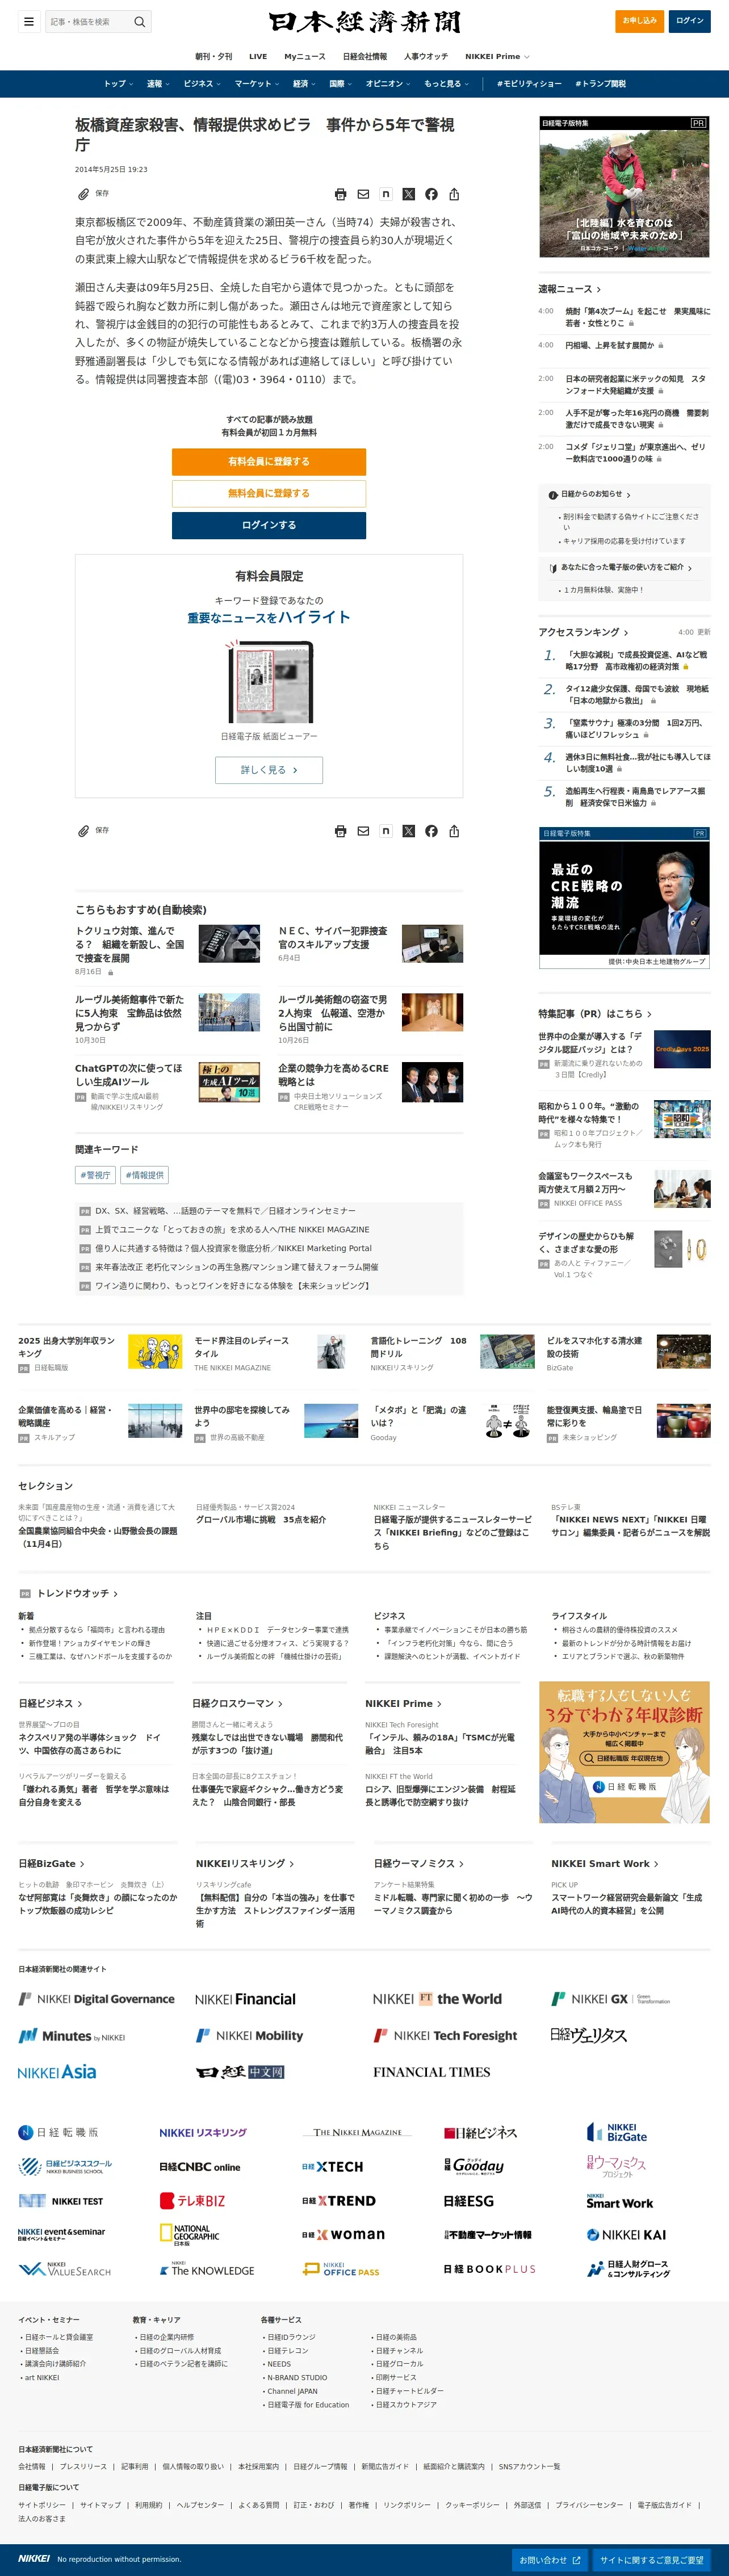Open the 最近のCRE戦略の潮流 ad banner

pyautogui.click(x=624, y=897)
